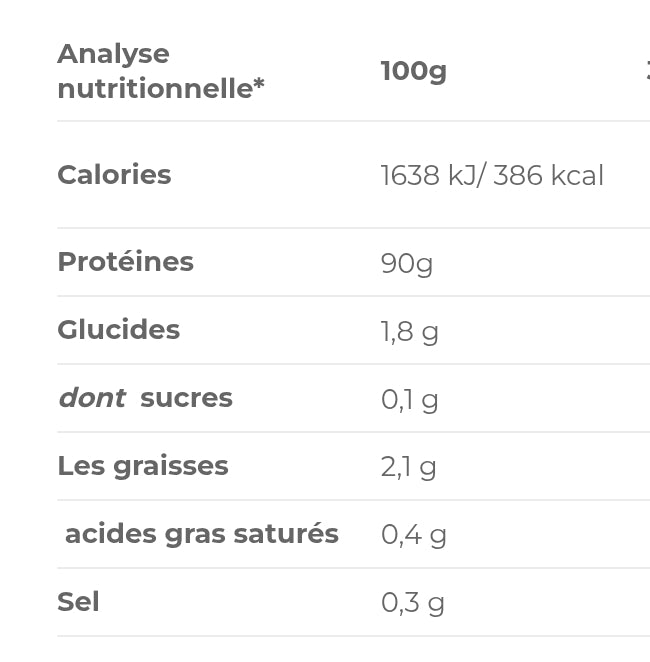Click the italic word 'dont'
The width and height of the screenshot is (650, 662).
point(92,398)
